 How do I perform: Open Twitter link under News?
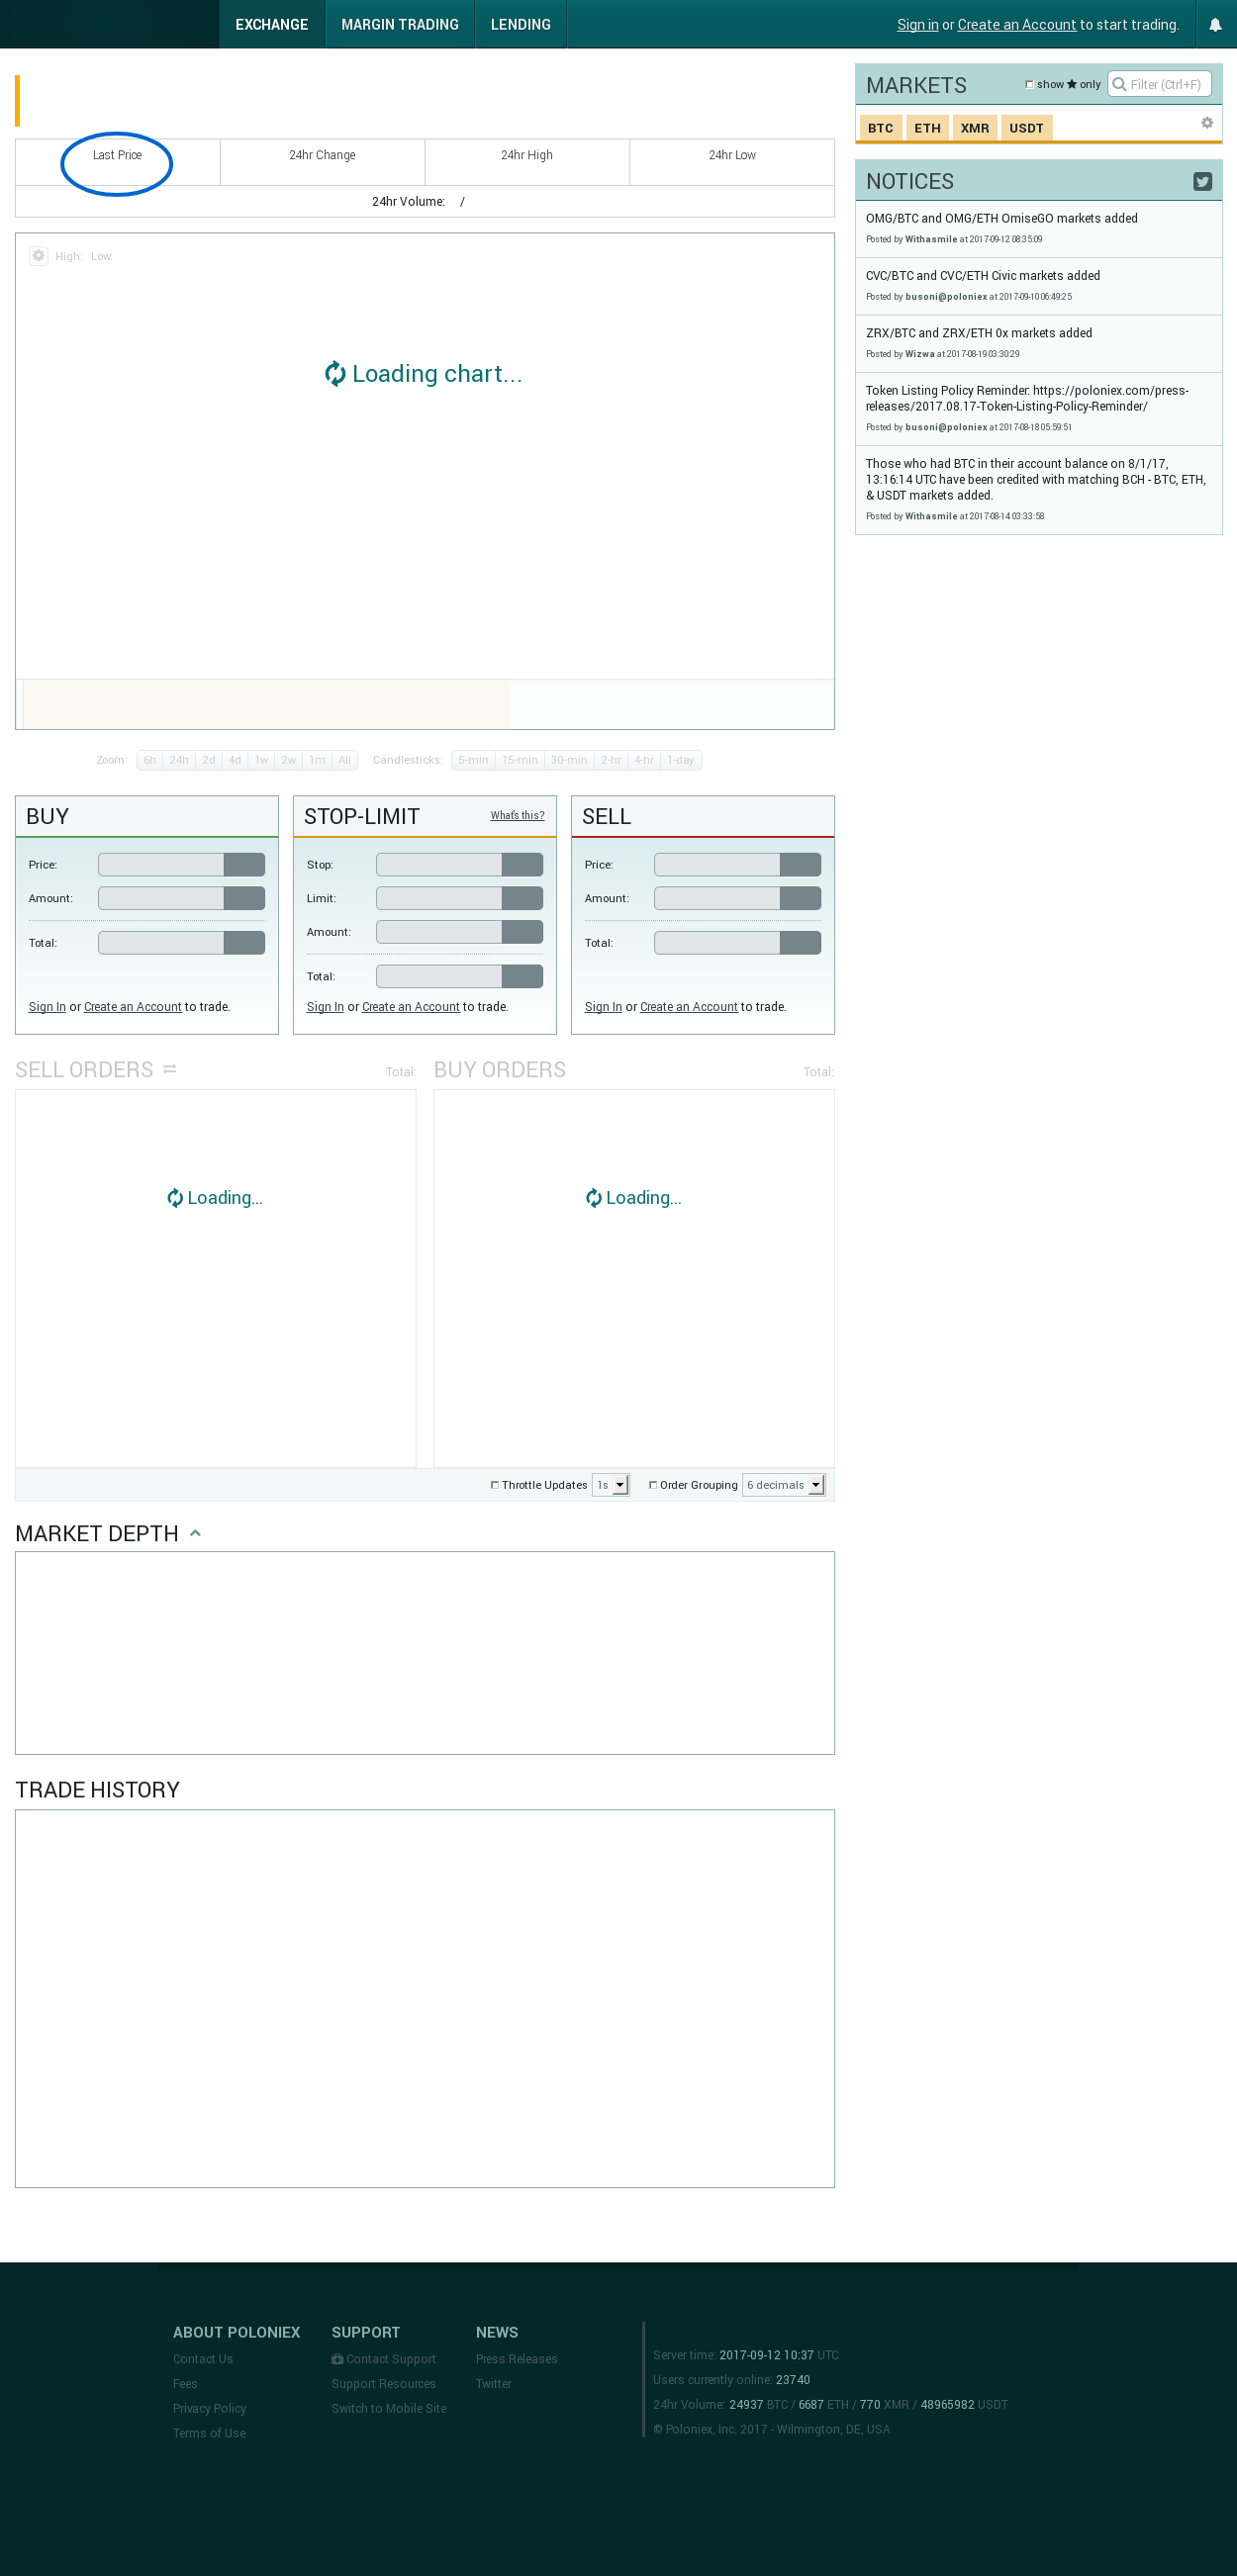tap(494, 2384)
